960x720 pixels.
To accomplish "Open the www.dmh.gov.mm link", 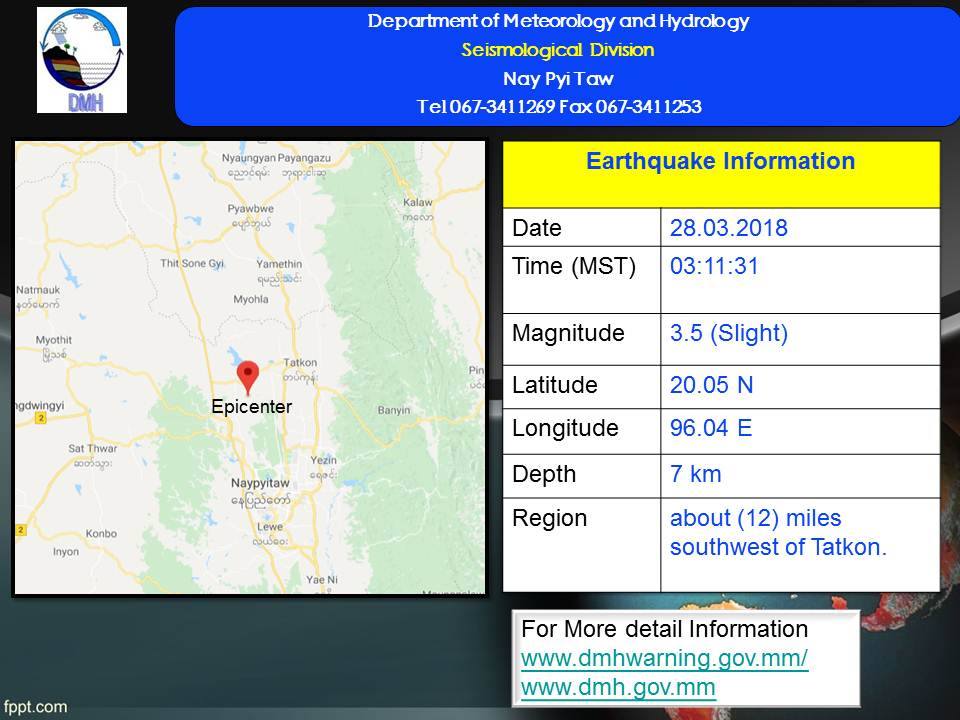I will tap(618, 687).
